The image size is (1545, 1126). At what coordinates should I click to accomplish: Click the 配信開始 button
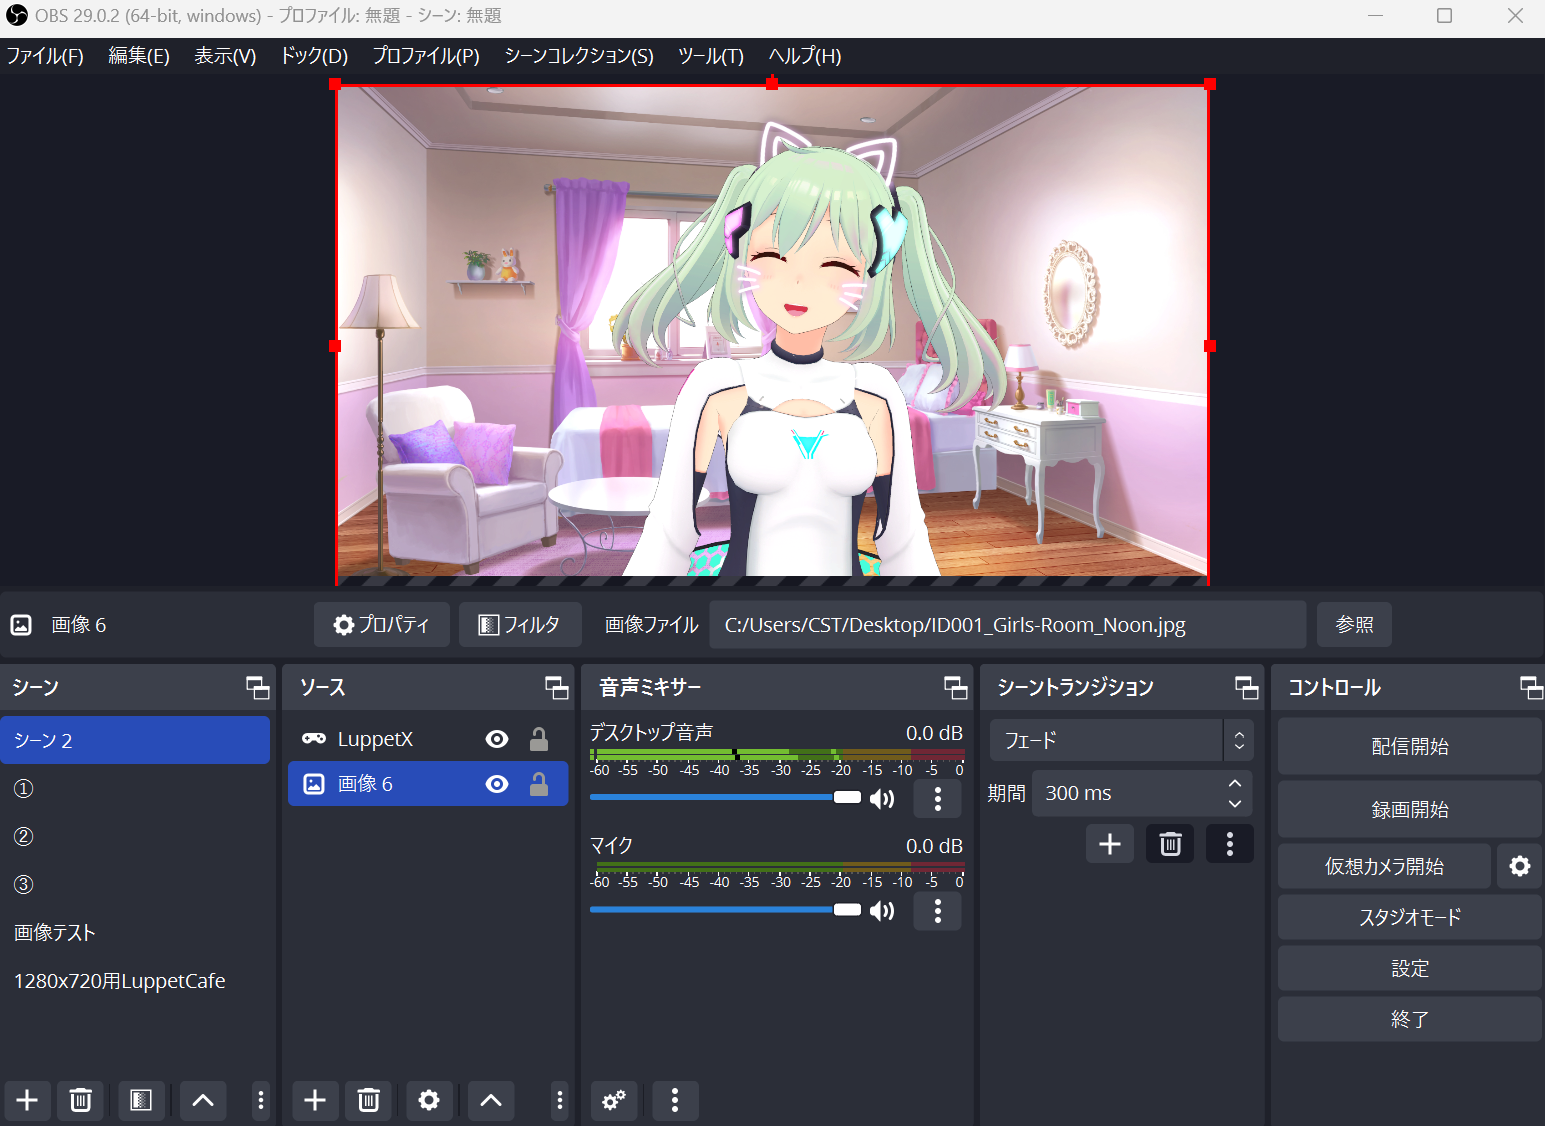click(x=1409, y=747)
